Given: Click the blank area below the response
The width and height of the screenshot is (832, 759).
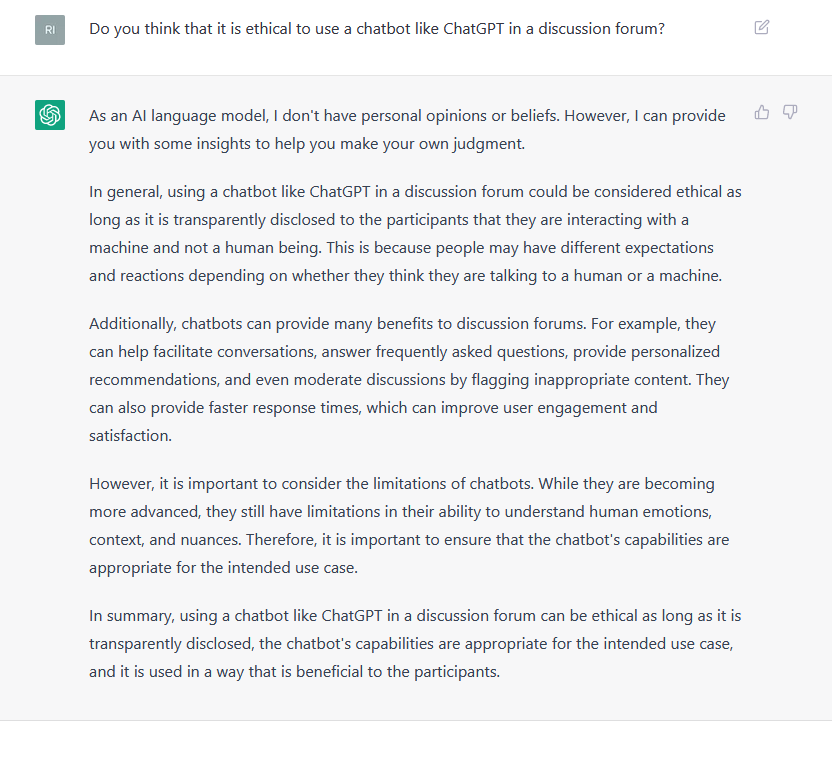Looking at the screenshot, I should coord(416,740).
